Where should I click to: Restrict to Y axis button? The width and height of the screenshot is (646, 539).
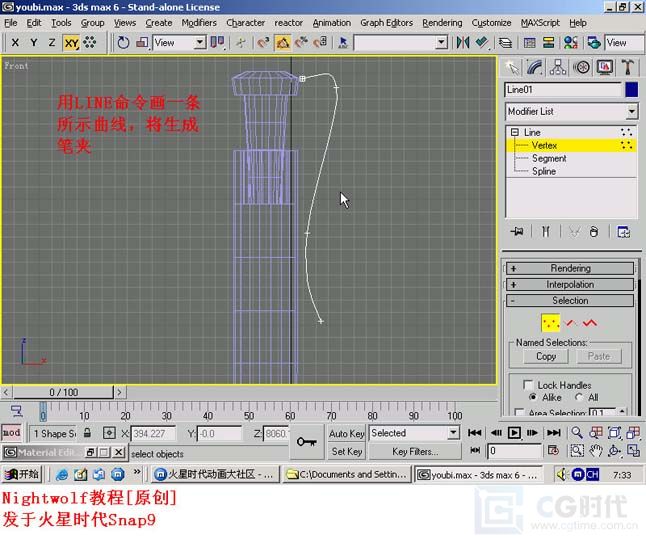pos(34,42)
